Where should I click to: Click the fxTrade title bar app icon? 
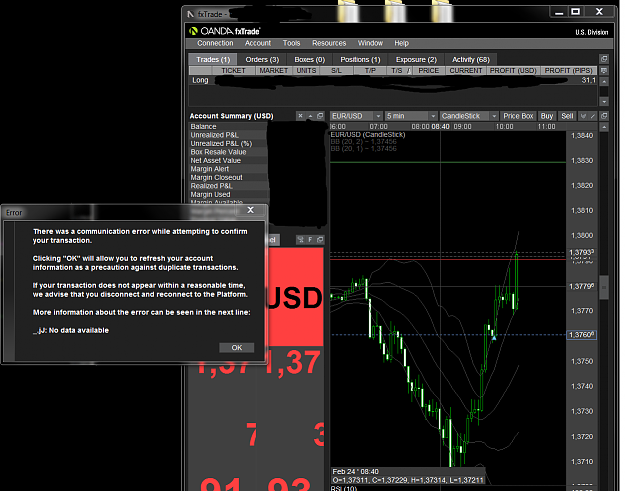(191, 14)
